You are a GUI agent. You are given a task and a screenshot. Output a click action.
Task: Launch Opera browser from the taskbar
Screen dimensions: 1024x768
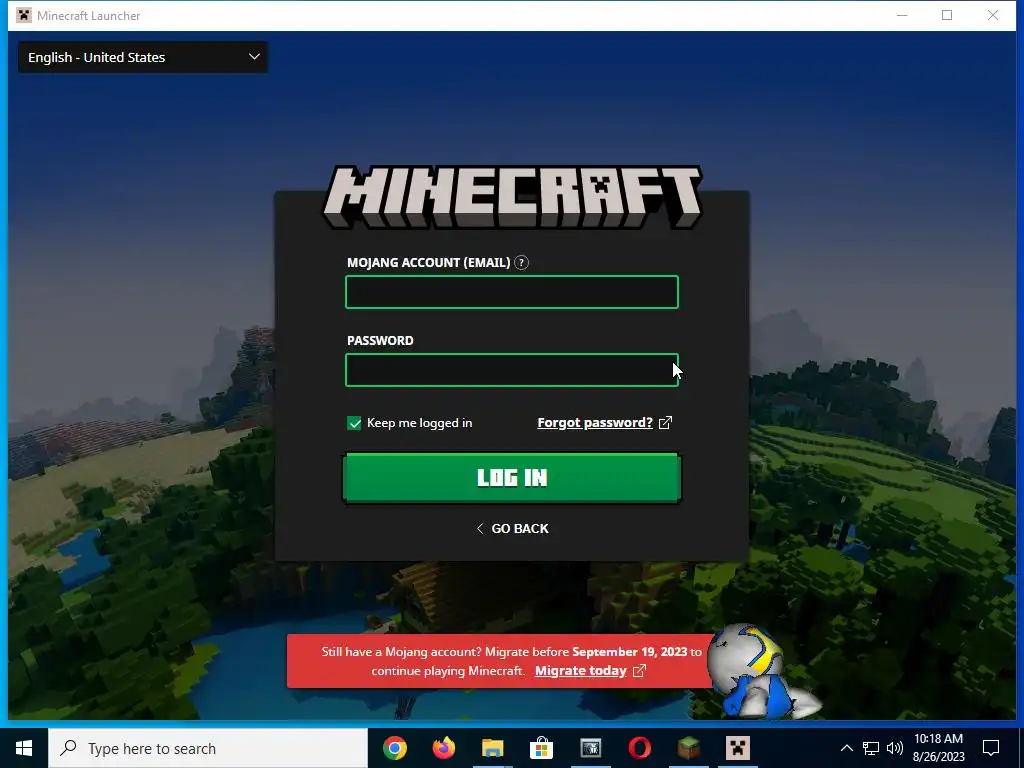coord(639,748)
